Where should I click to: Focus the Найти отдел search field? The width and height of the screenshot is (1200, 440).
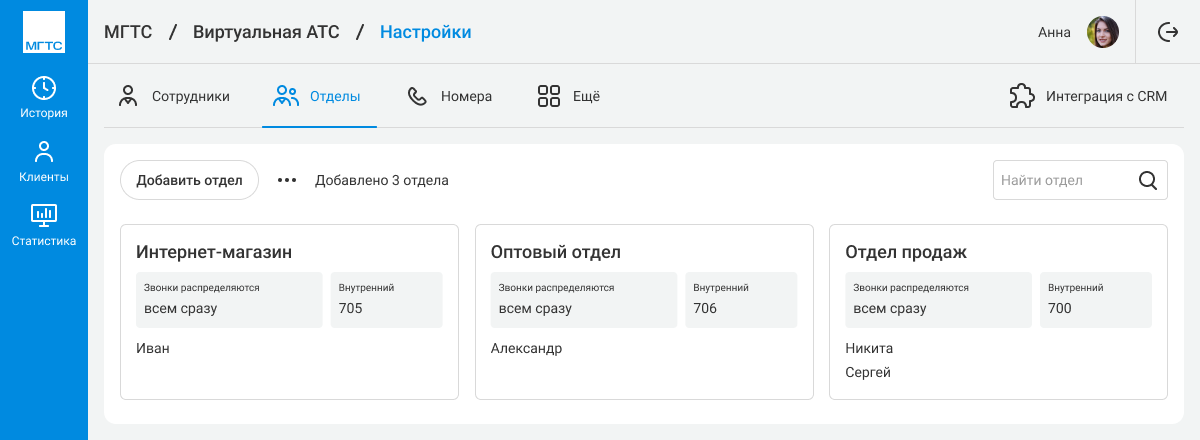click(x=1062, y=181)
